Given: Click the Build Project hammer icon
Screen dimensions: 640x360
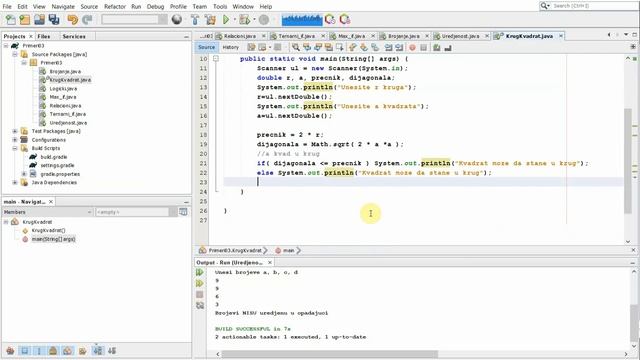Looking at the screenshot, I should 195,19.
